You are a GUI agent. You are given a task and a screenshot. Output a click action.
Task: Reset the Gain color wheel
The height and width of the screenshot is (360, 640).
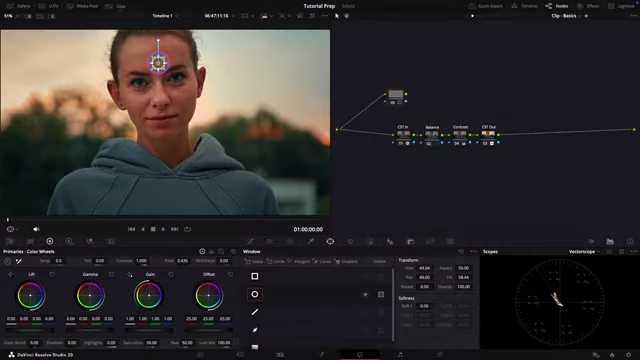(171, 275)
